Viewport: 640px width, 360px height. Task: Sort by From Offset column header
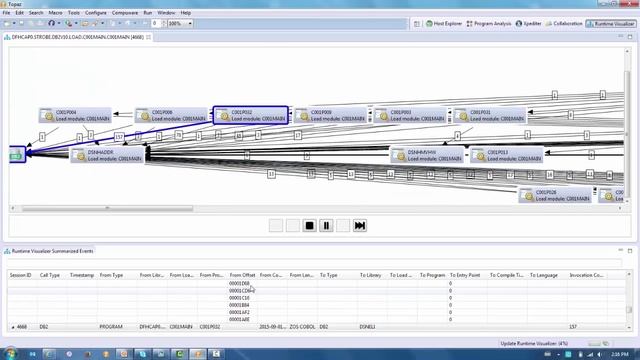pyautogui.click(x=242, y=275)
